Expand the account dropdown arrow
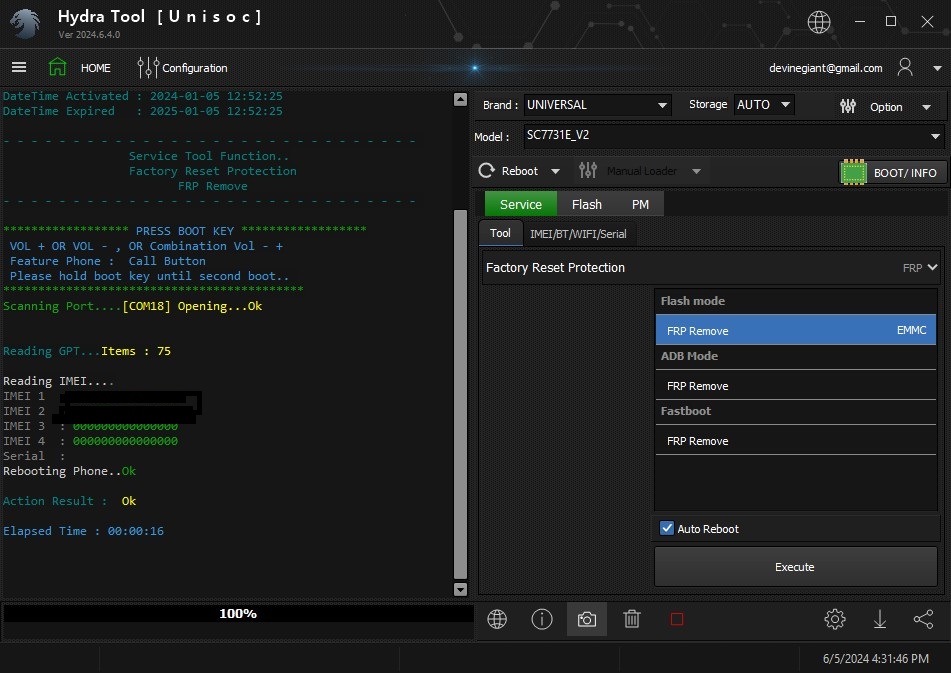This screenshot has width=951, height=673. click(937, 69)
